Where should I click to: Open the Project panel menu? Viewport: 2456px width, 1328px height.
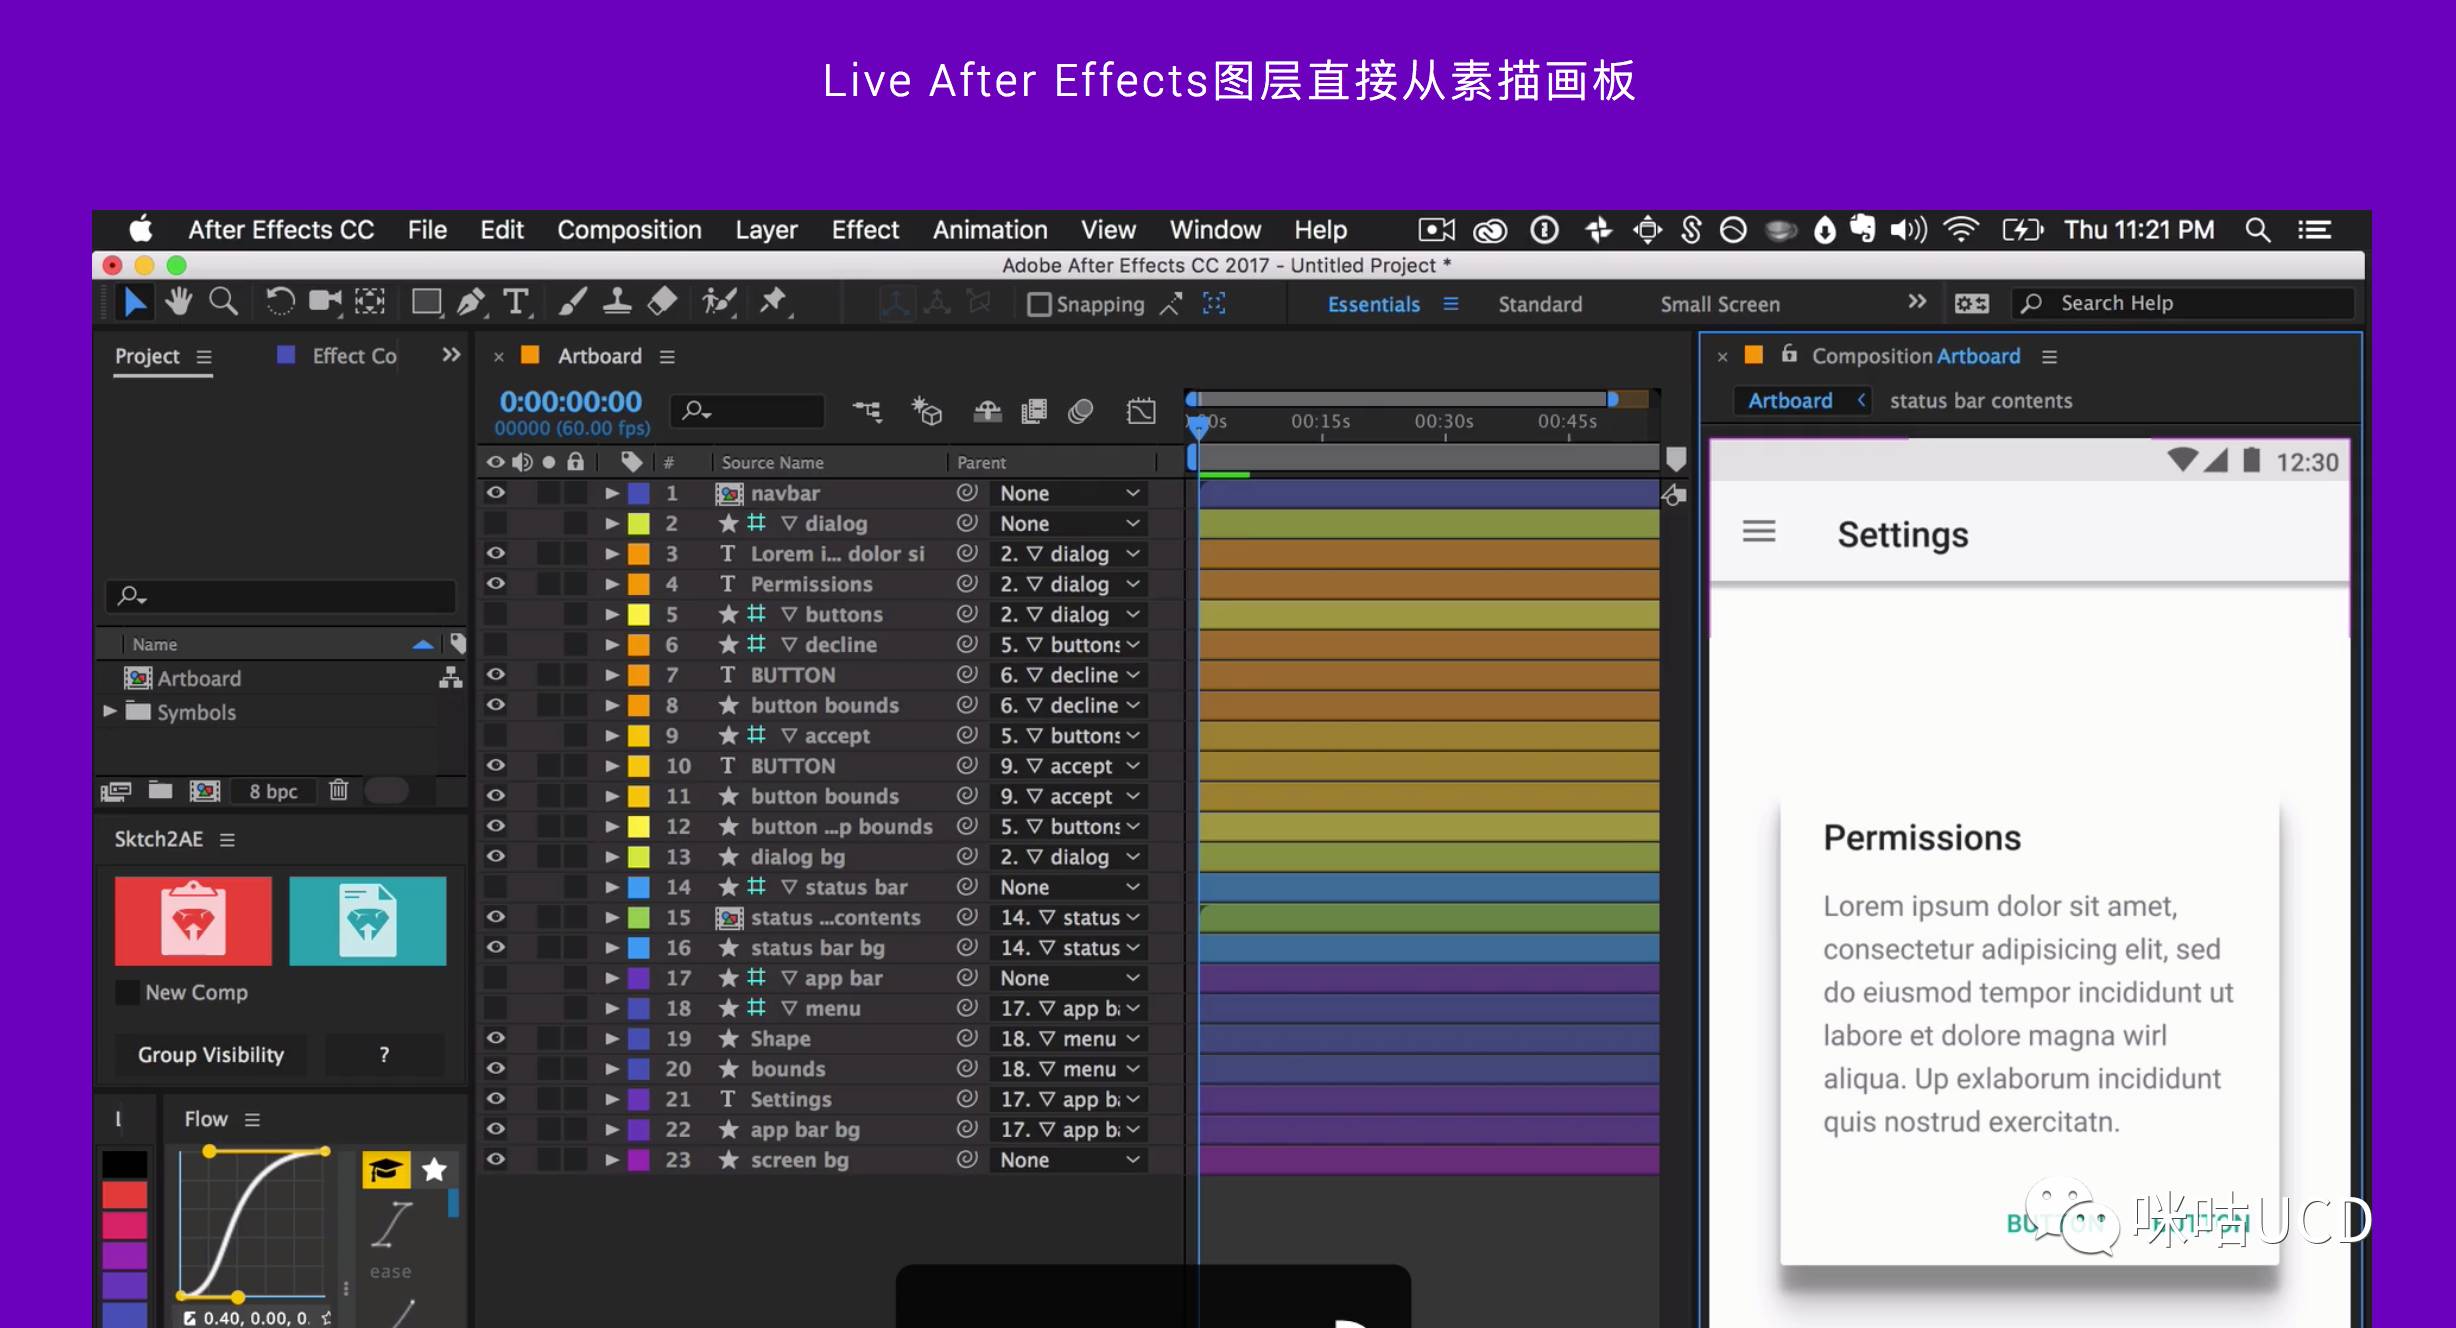tap(204, 357)
